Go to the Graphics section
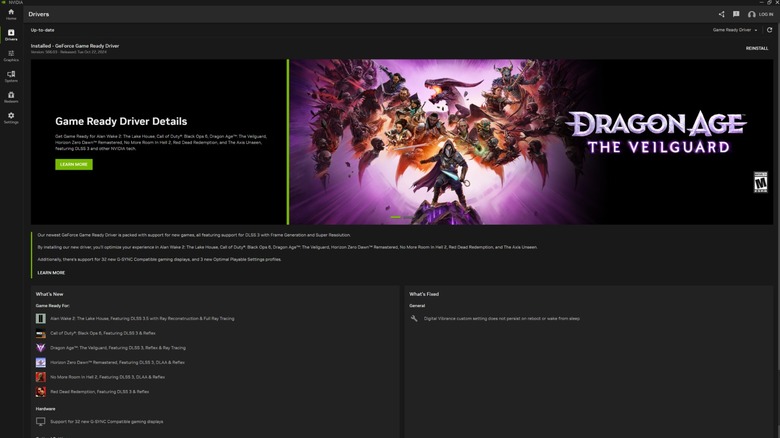This screenshot has width=780, height=438. pos(11,56)
